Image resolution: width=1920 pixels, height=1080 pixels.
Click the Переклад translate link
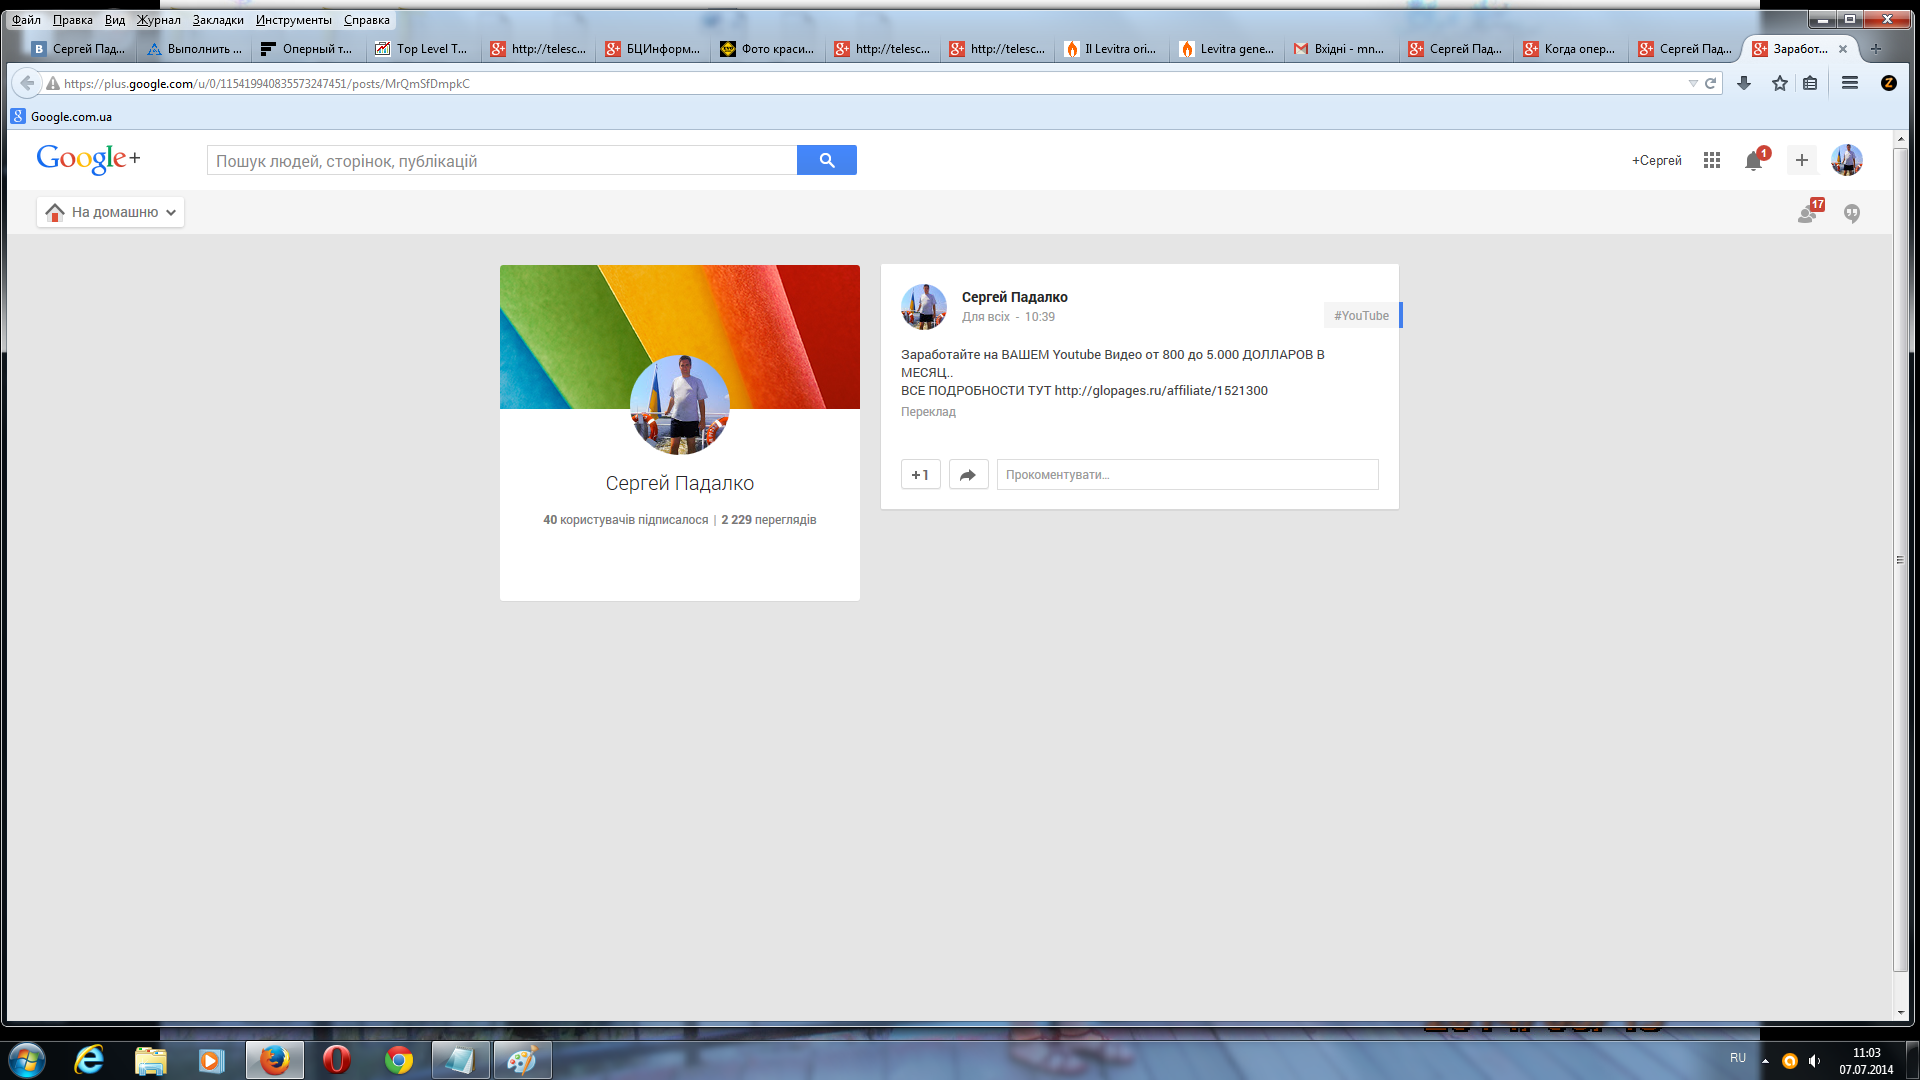pos(927,412)
